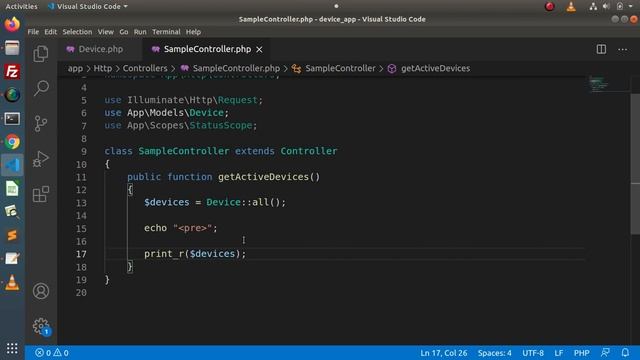
Task: Click the VLC tray icon in top bar
Action: (x=571, y=7)
